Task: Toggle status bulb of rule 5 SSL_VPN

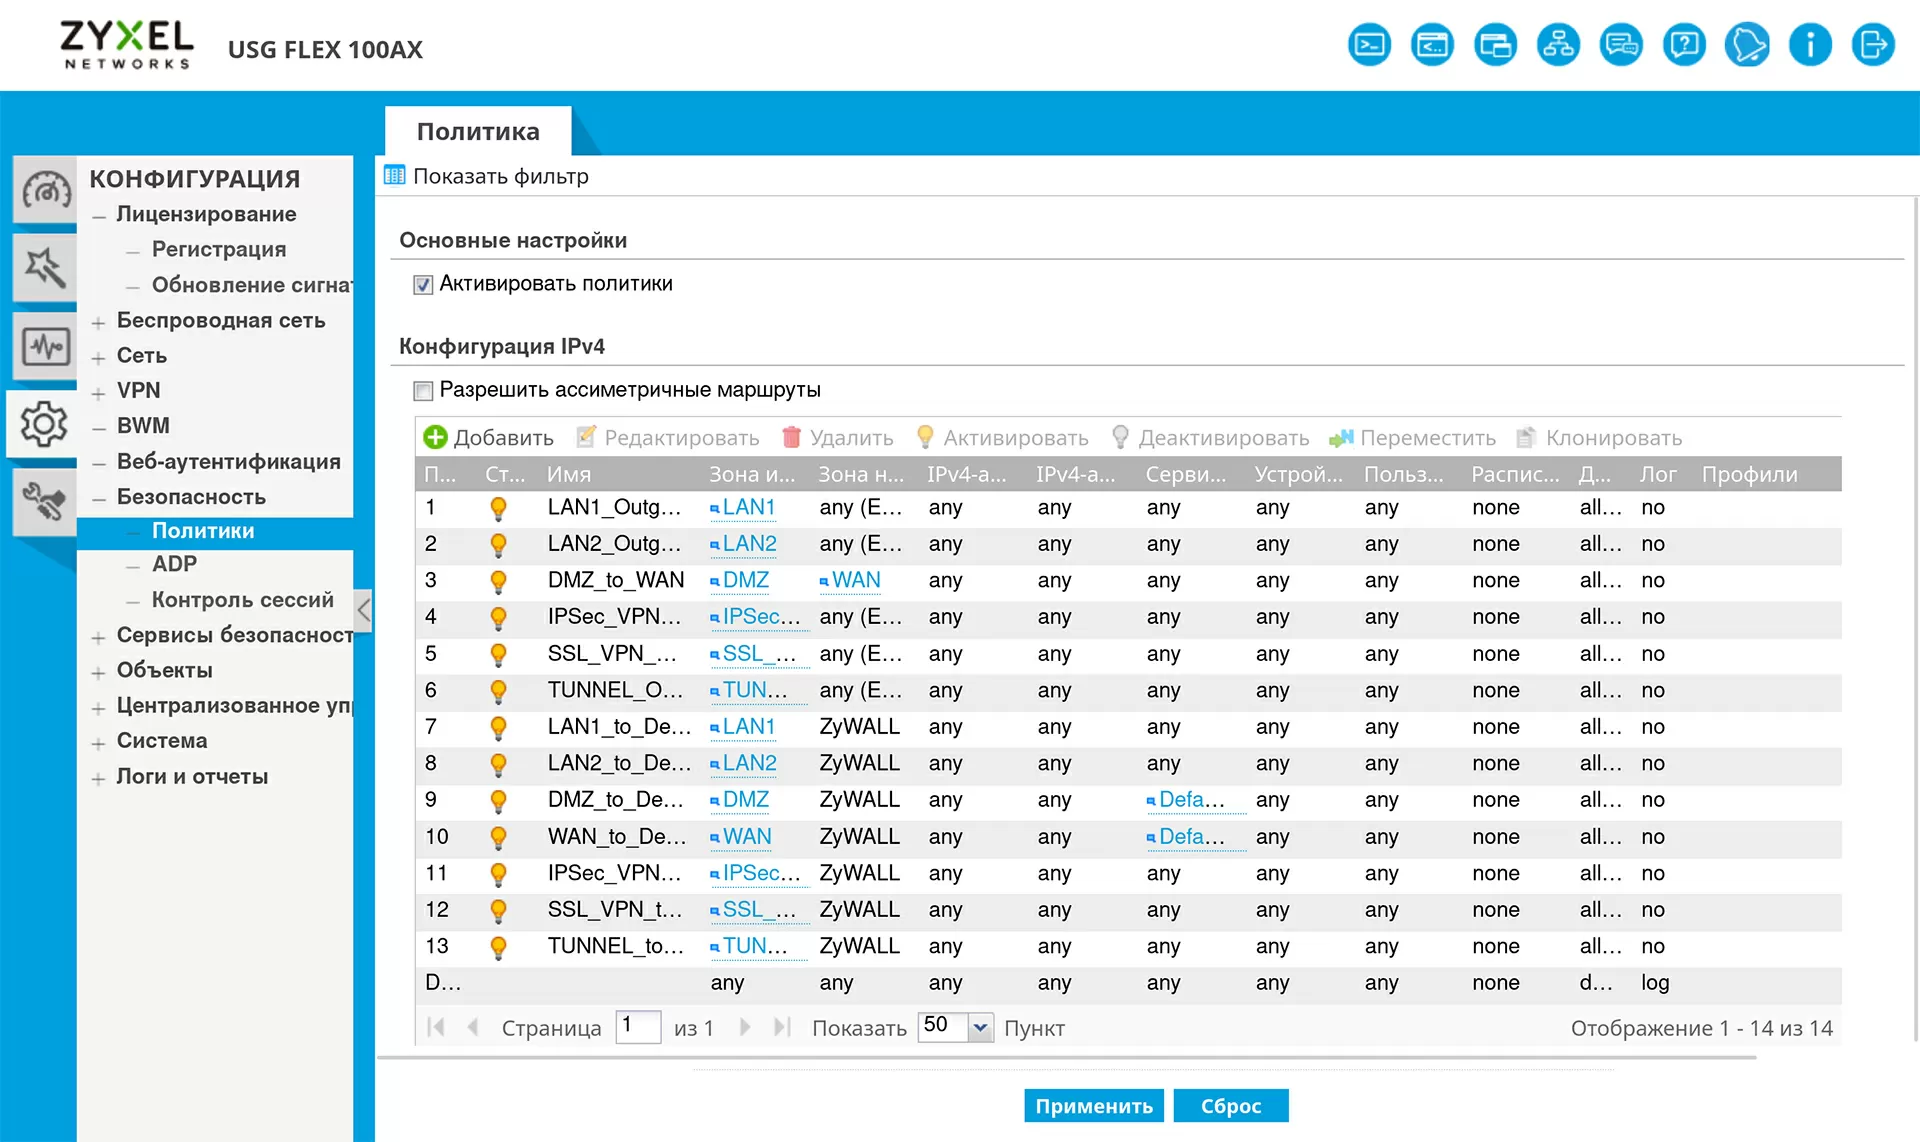Action: coord(498,654)
